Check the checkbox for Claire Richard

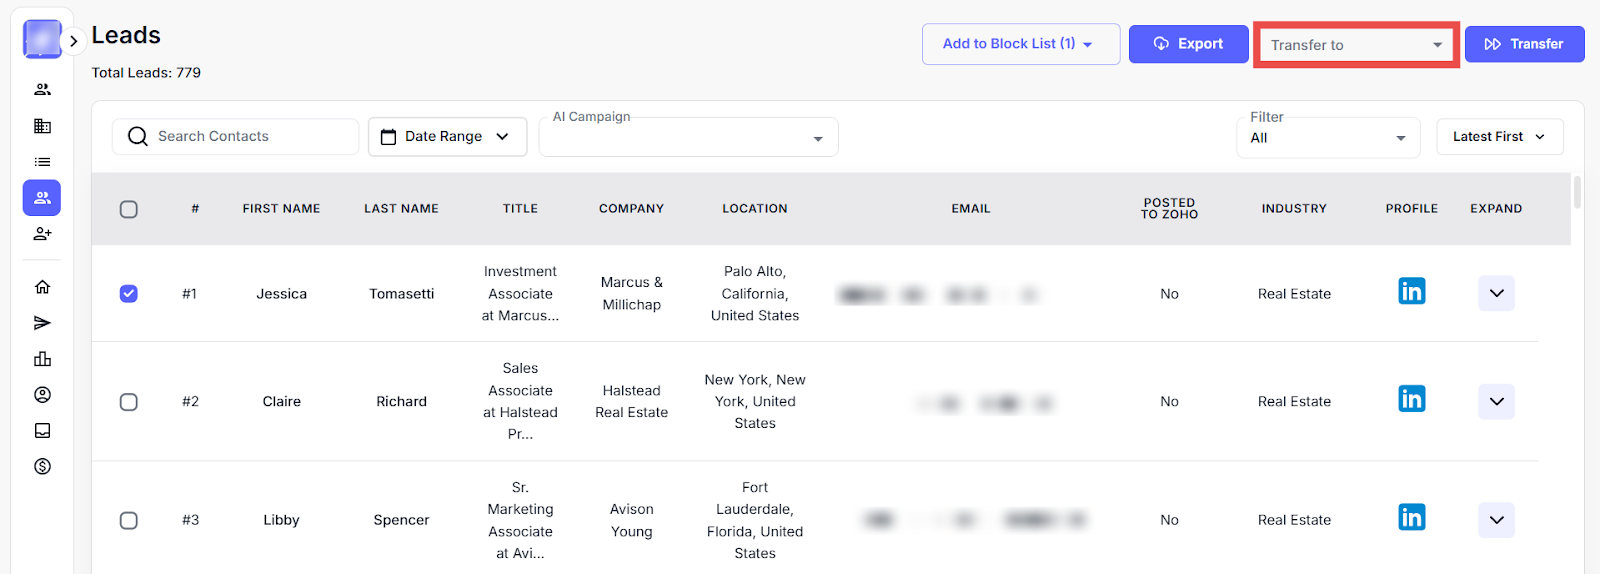(x=129, y=402)
